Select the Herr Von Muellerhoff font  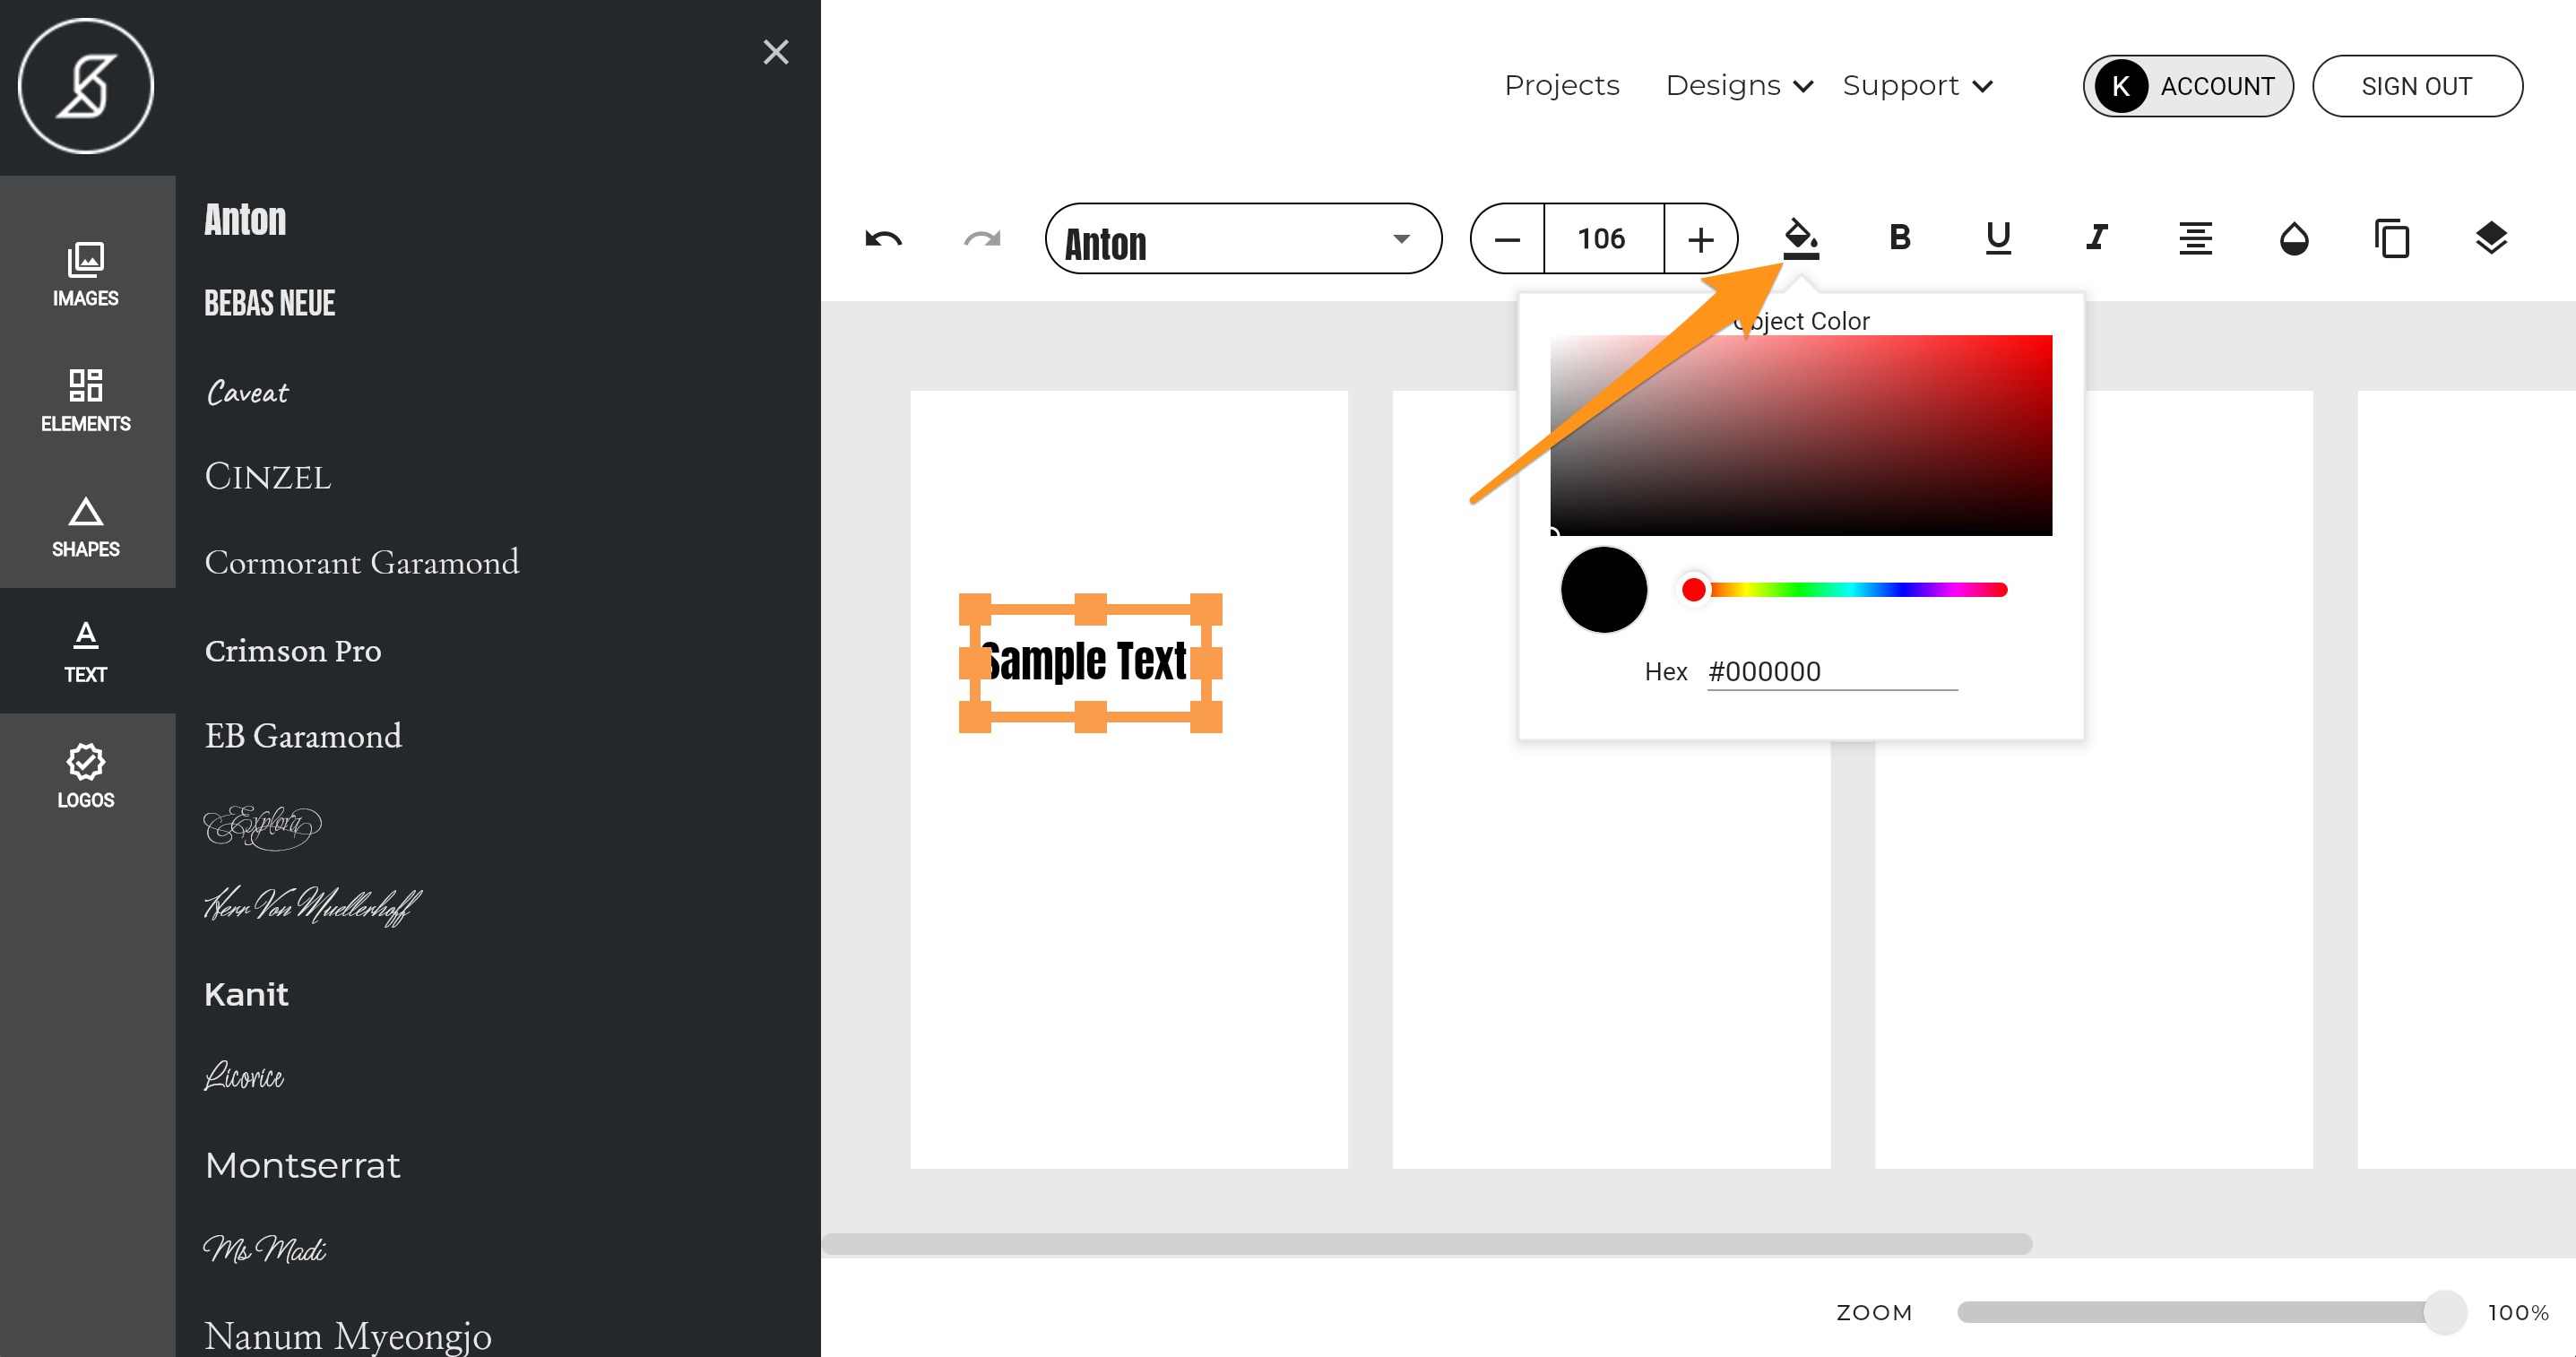[312, 906]
